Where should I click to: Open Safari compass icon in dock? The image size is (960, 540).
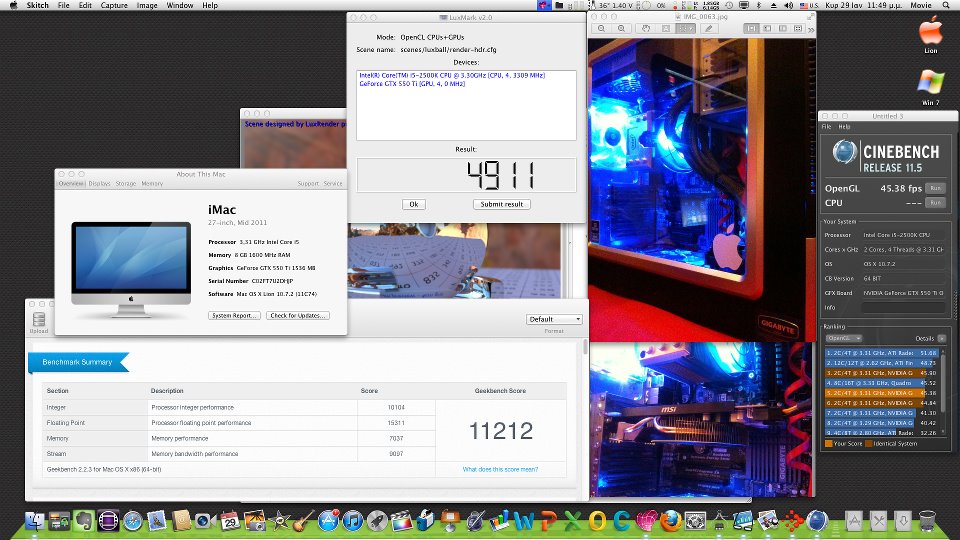click(132, 521)
